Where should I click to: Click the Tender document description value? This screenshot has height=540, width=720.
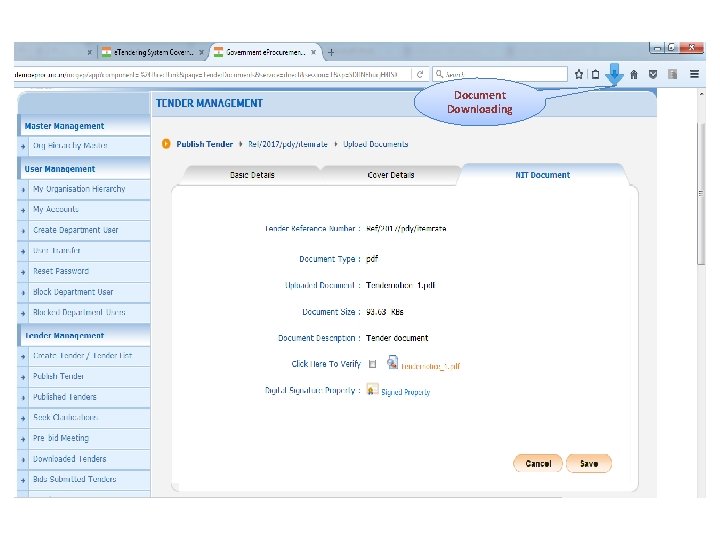tap(397, 338)
